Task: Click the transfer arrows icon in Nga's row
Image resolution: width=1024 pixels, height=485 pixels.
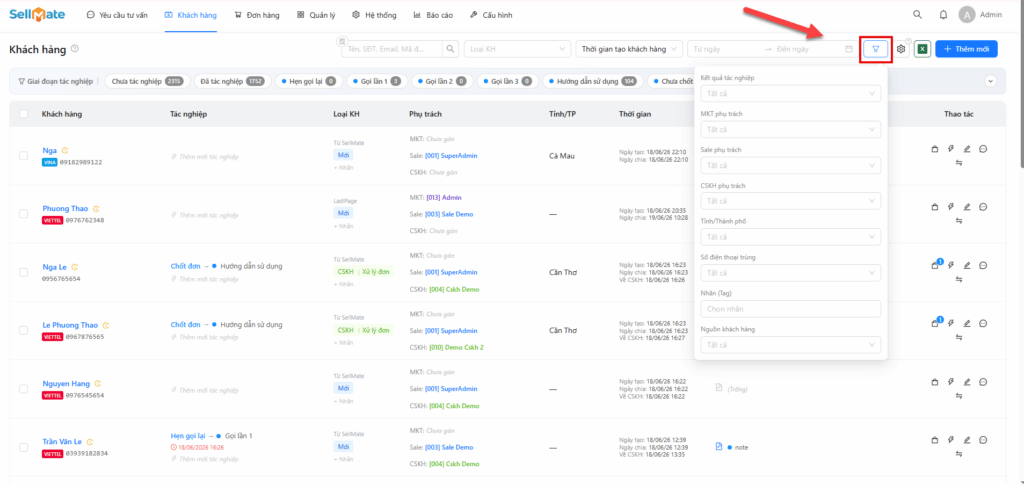Action: pos(959,163)
